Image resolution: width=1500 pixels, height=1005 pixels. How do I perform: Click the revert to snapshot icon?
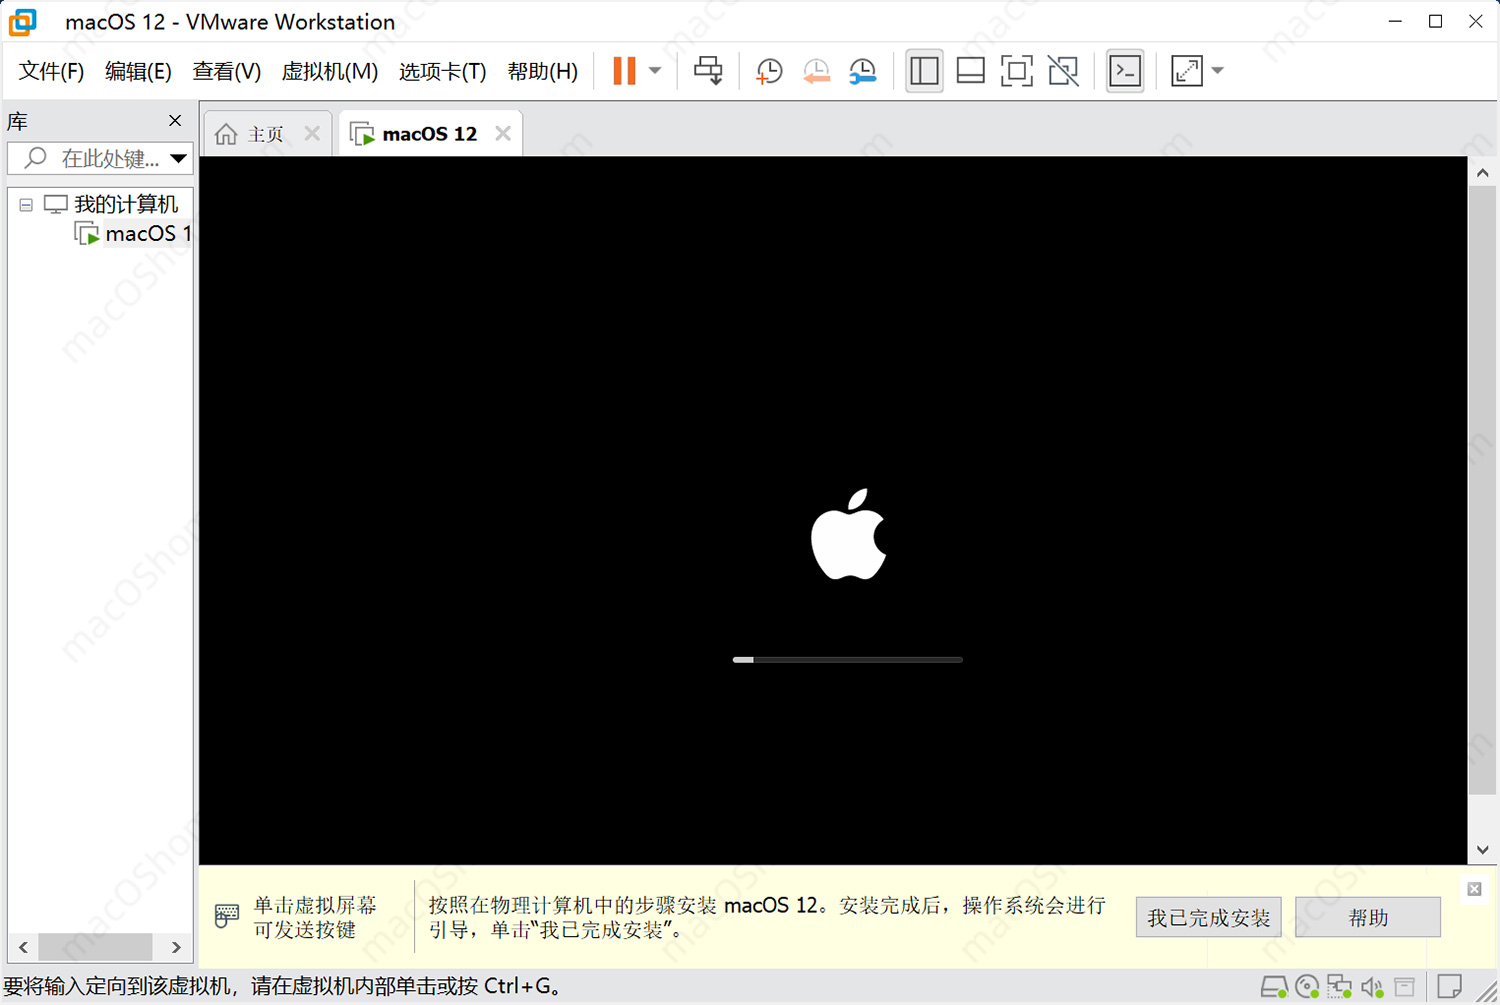click(x=817, y=71)
